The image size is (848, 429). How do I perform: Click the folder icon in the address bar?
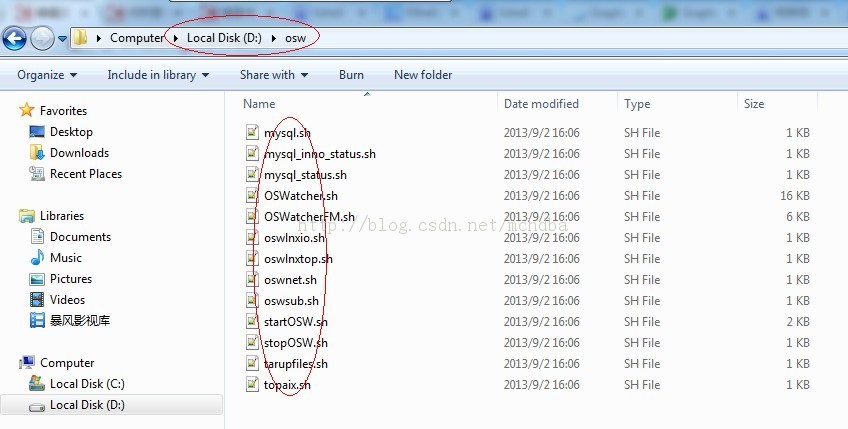81,38
